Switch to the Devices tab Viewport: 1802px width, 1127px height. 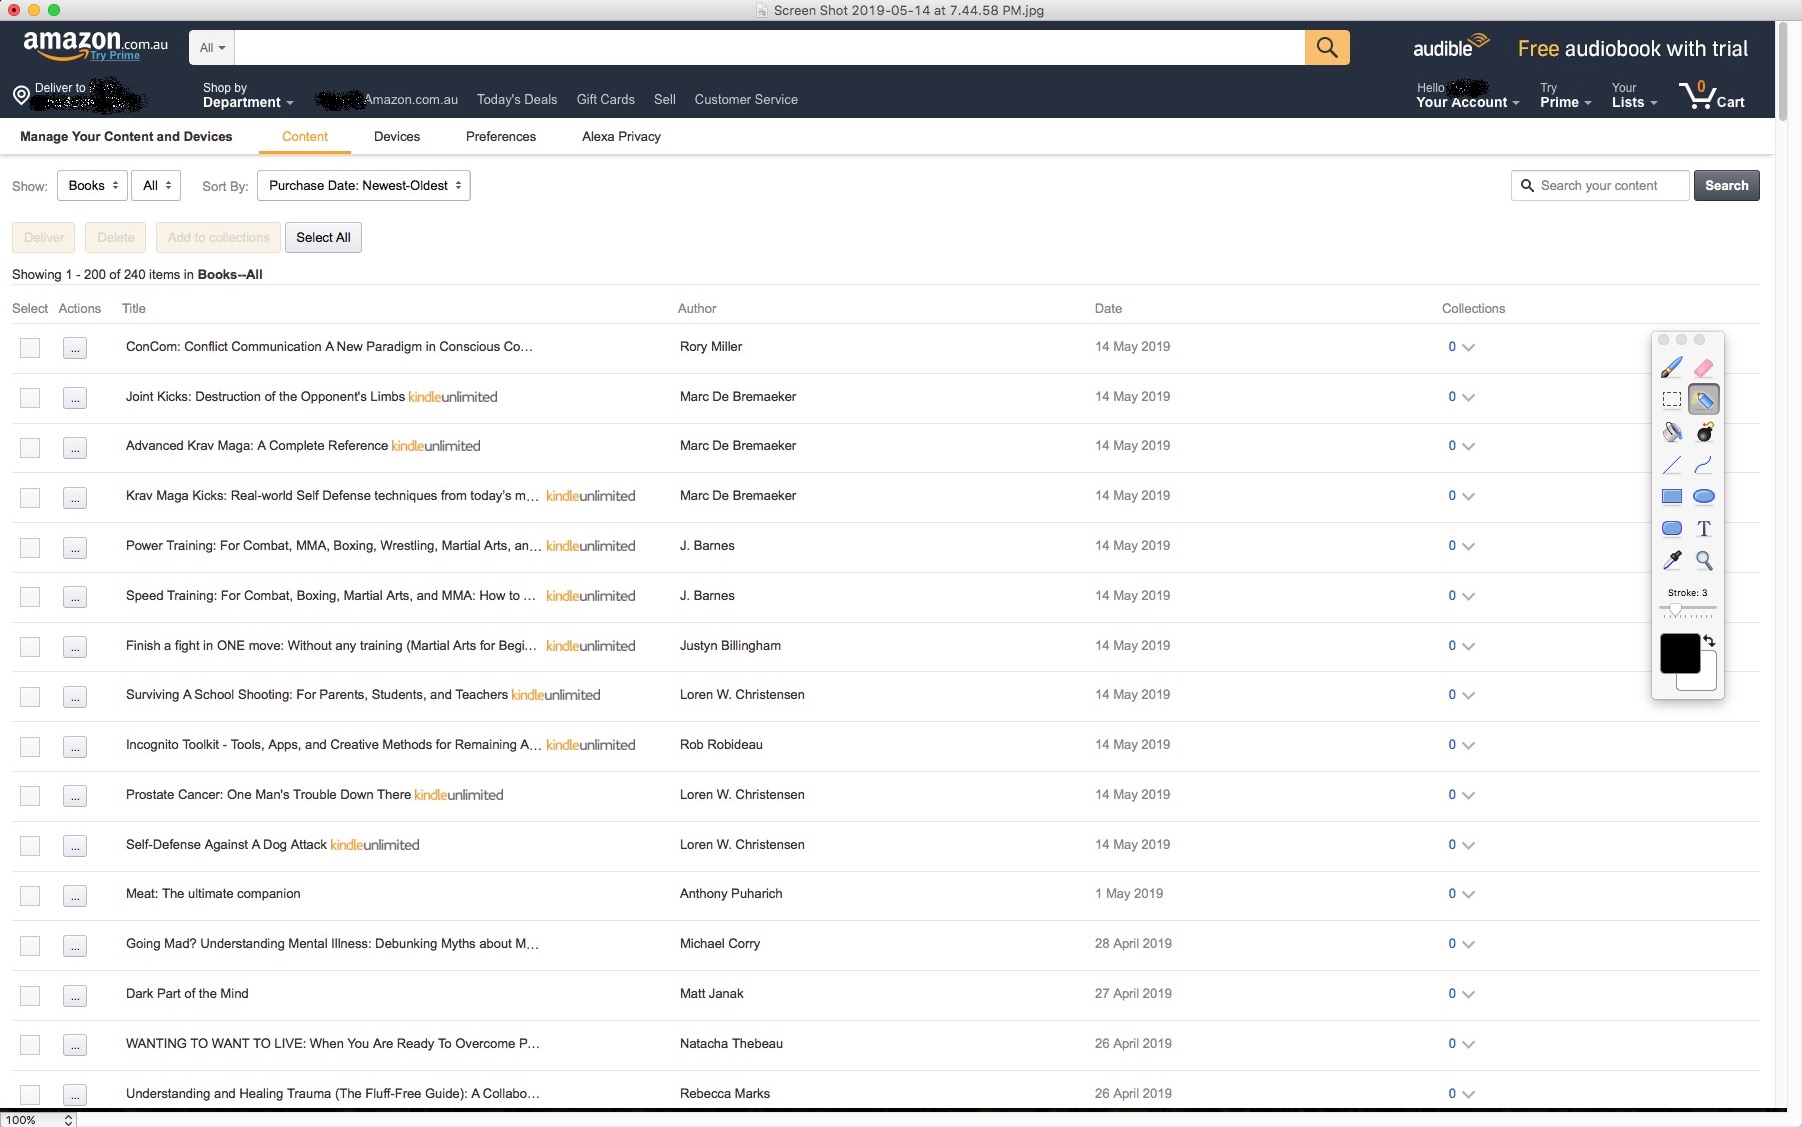pos(397,136)
